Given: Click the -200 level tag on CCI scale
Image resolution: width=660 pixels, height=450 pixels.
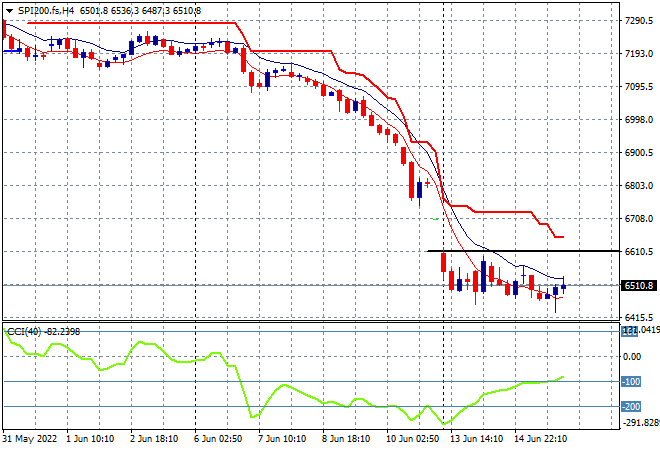Looking at the screenshot, I should click(x=631, y=407).
